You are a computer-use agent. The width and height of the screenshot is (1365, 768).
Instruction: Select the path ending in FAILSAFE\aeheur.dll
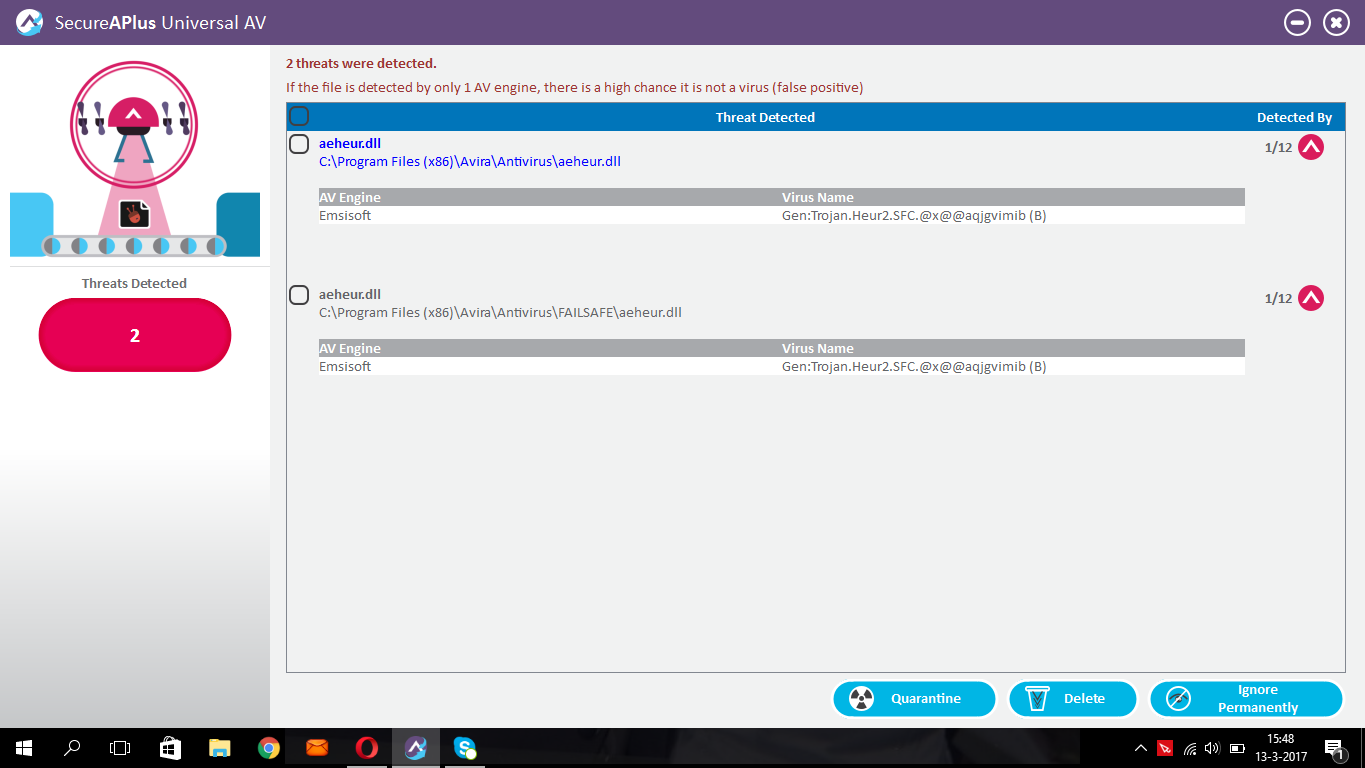point(500,312)
